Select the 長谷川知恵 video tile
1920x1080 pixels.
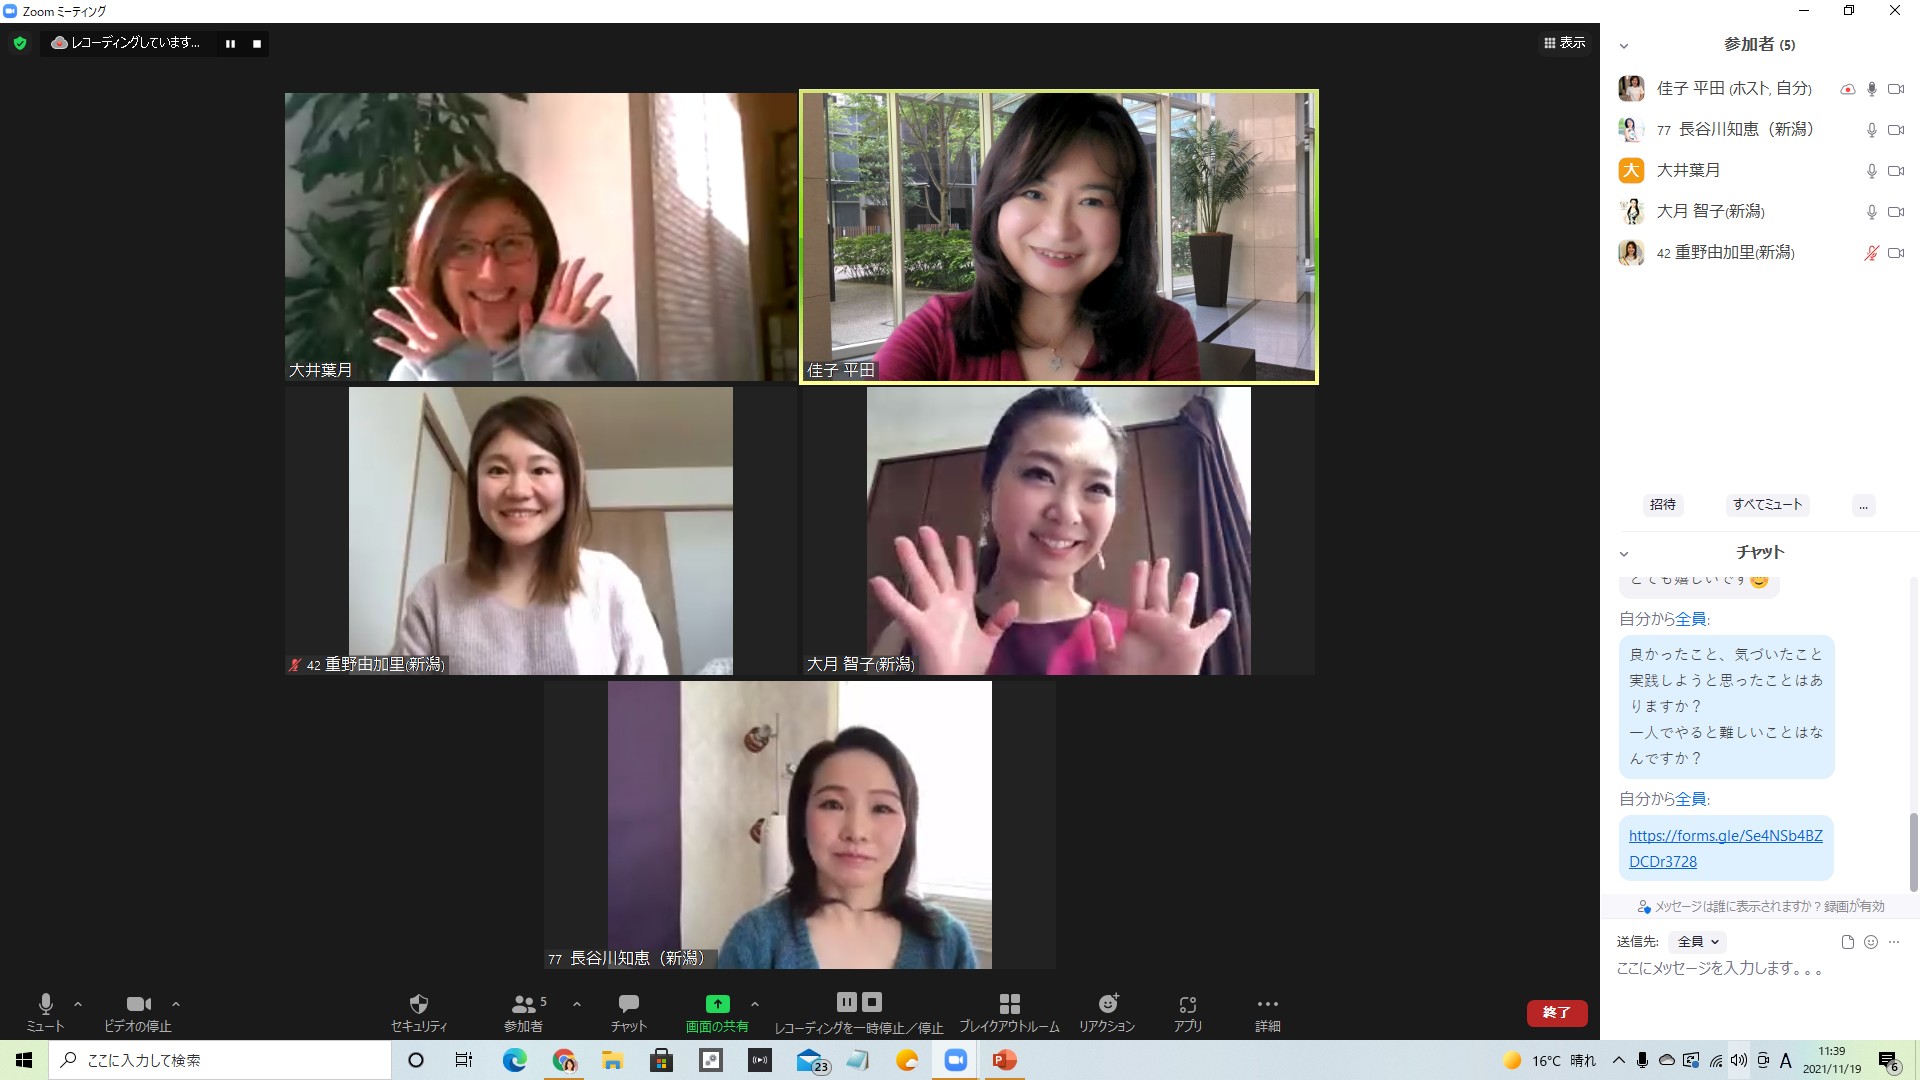coord(800,825)
